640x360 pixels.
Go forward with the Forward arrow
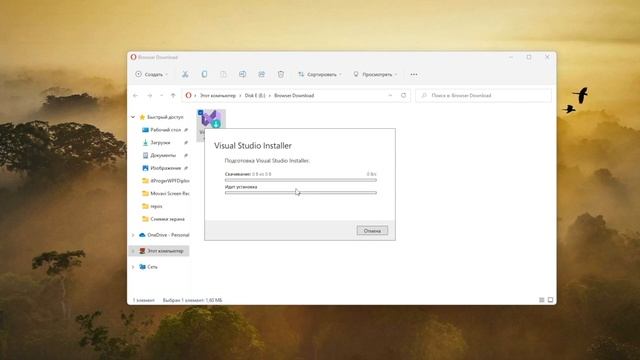(150, 96)
